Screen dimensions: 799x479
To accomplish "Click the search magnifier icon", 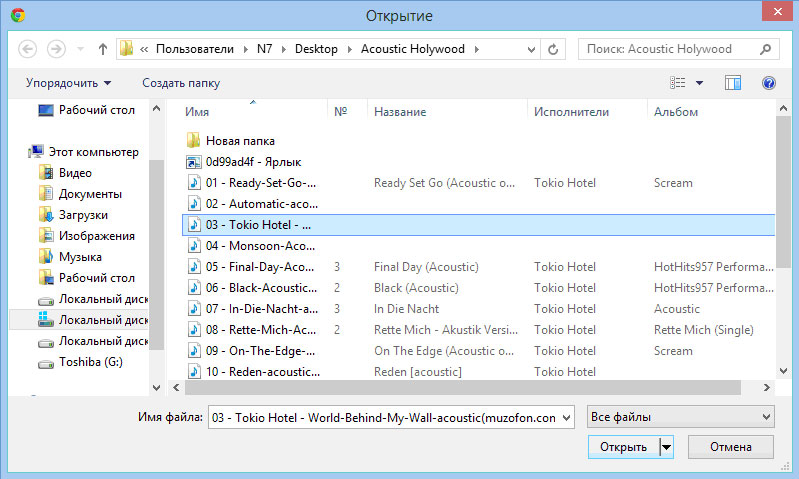I will tap(765, 49).
